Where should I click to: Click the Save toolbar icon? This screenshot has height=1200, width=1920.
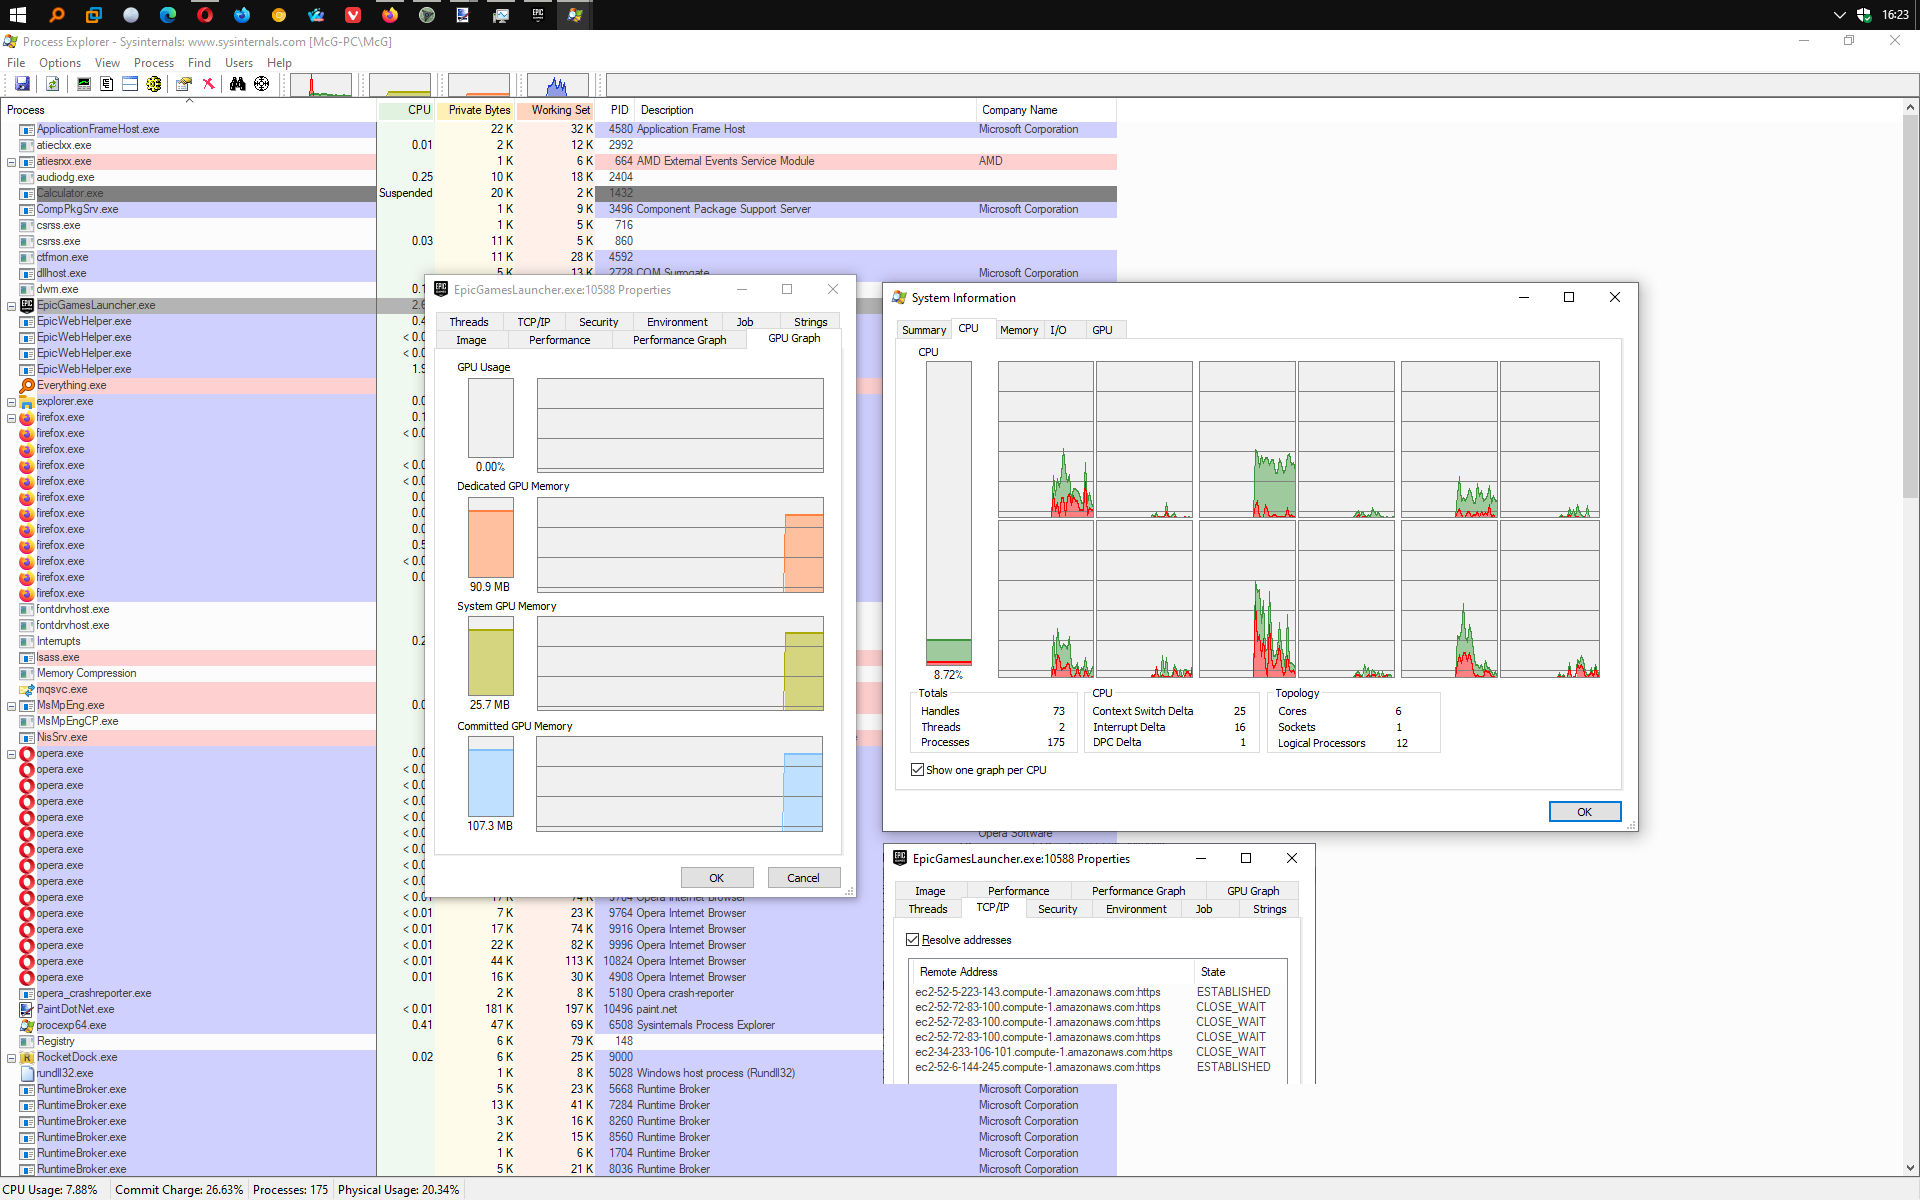coord(22,85)
